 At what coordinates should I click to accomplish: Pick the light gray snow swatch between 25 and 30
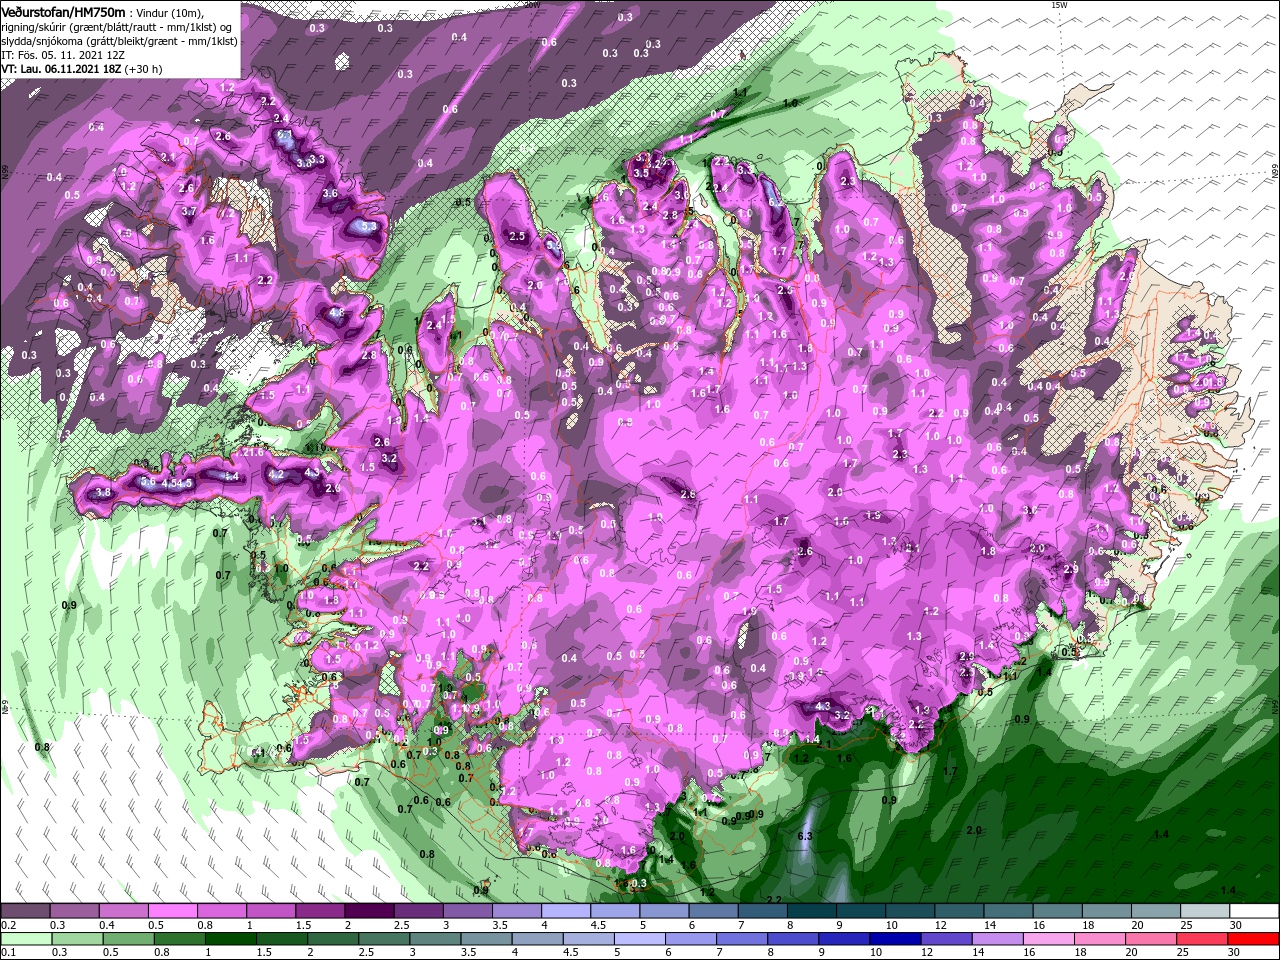[x=1203, y=911]
